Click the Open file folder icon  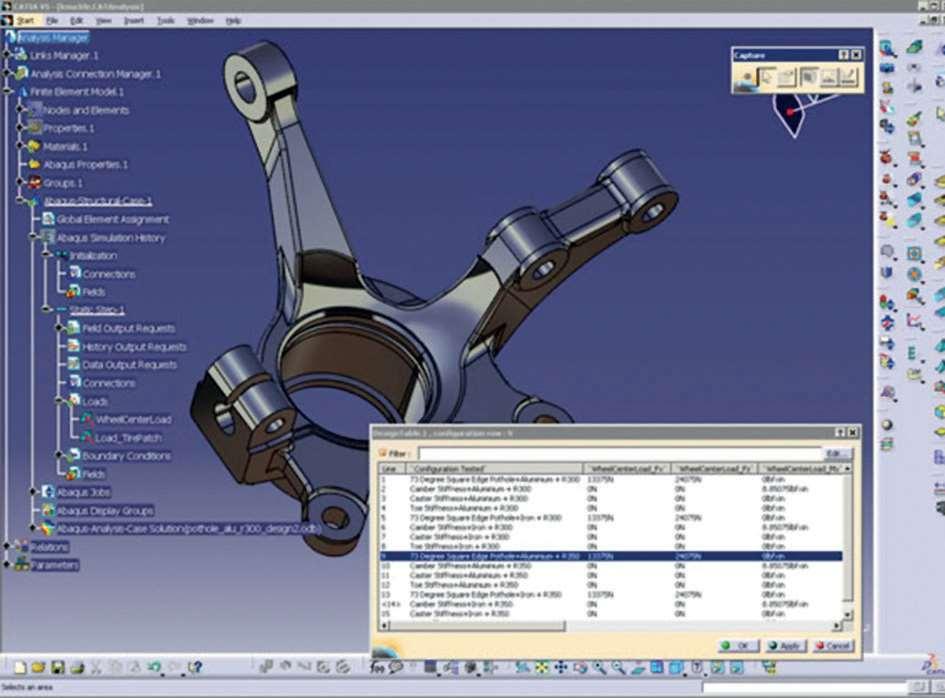pyautogui.click(x=39, y=667)
